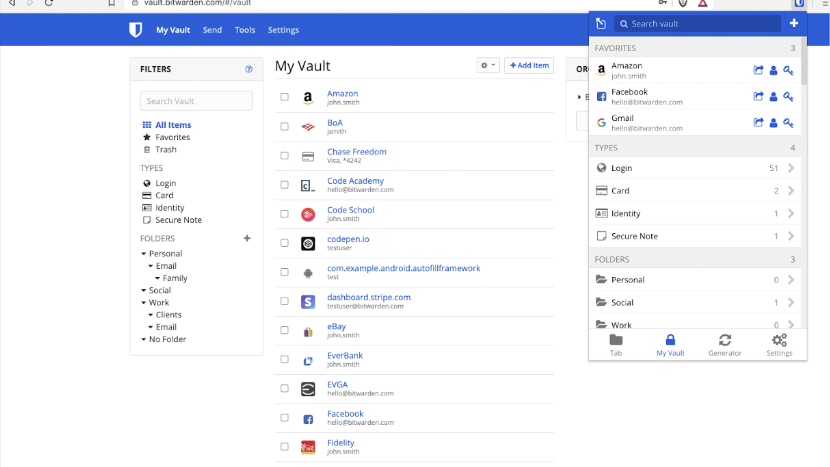Open the gear options dropdown

[488, 65]
